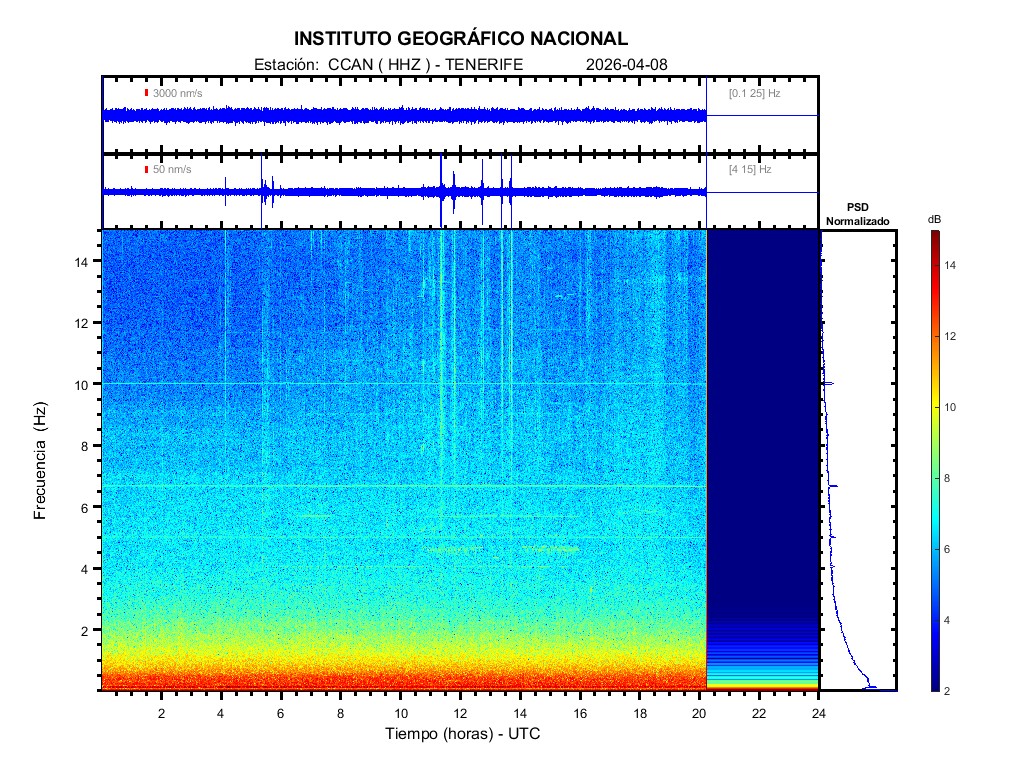Click hour 12 on the time axis

click(460, 713)
